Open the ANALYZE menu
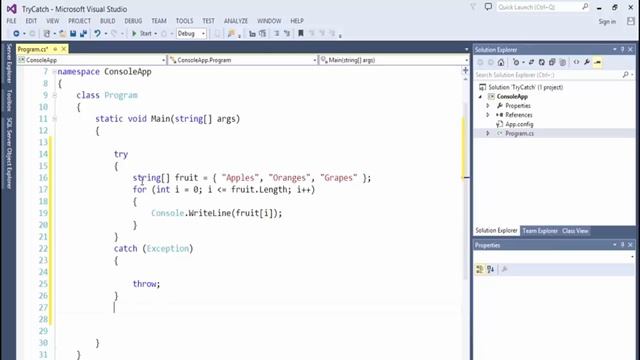 pyautogui.click(x=236, y=20)
